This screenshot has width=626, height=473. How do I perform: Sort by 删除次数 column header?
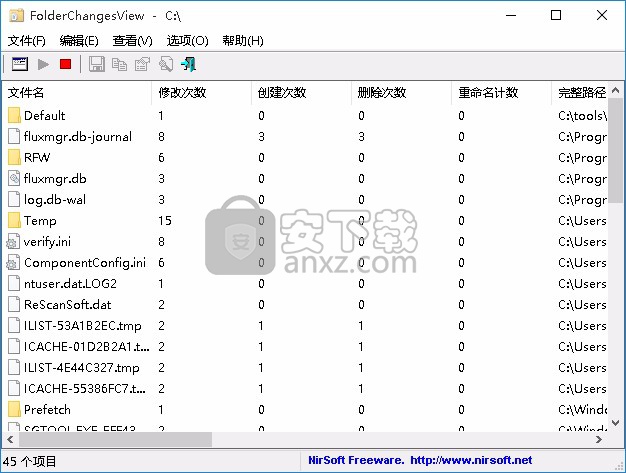coord(402,93)
